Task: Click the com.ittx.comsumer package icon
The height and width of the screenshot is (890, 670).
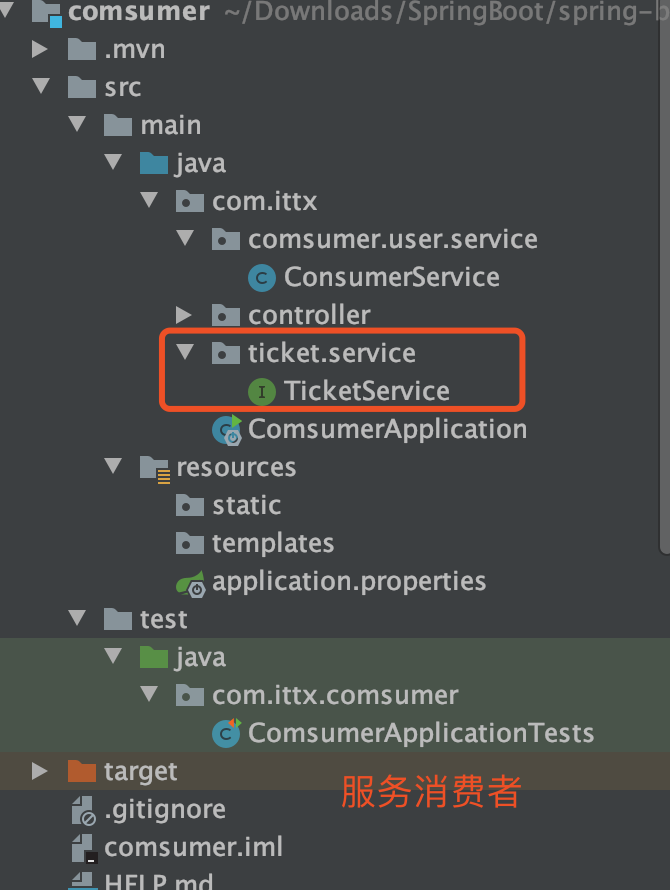Action: tap(190, 695)
